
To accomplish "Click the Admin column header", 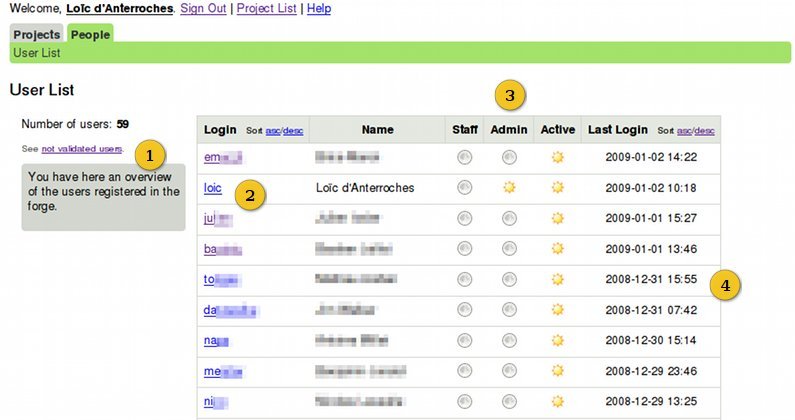I will pos(509,130).
